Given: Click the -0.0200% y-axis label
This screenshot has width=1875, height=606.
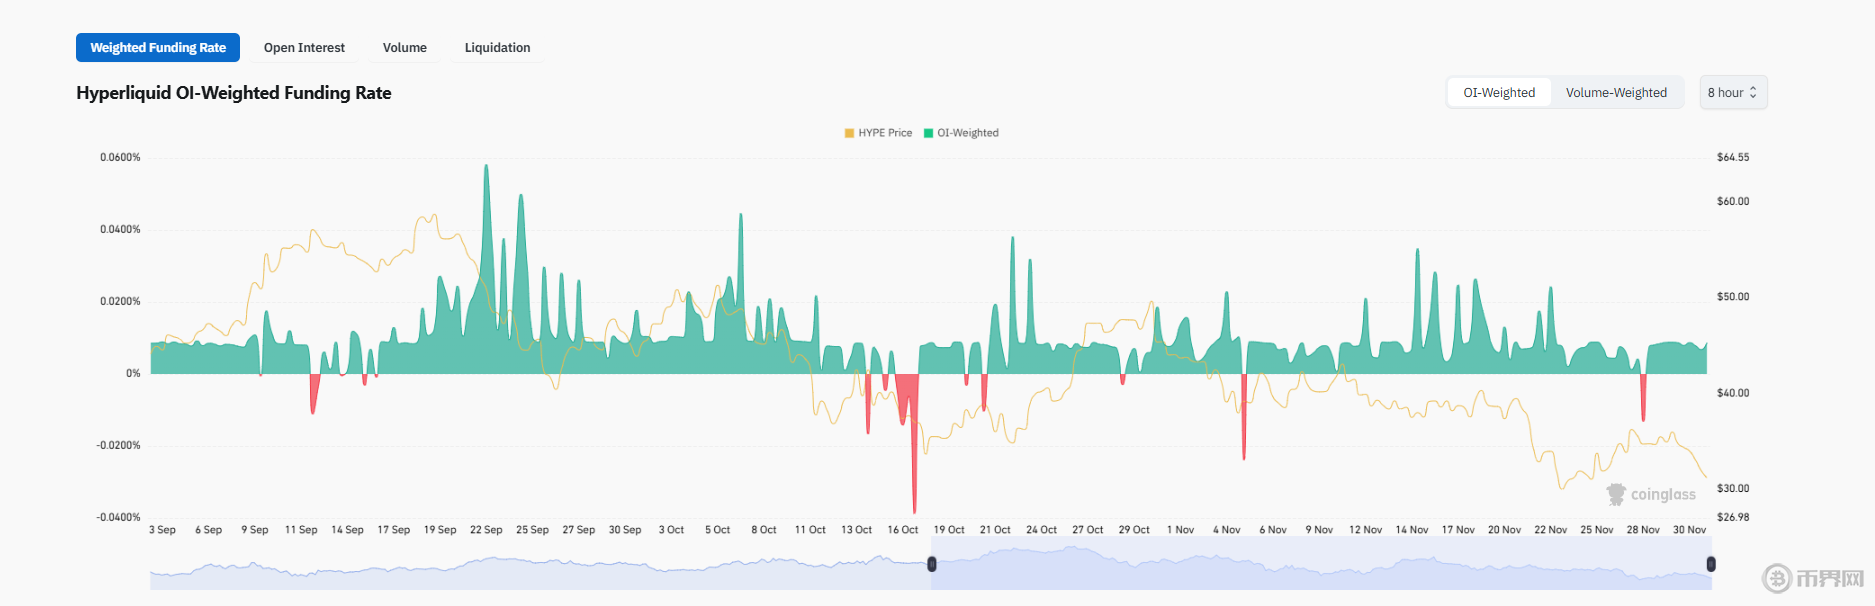Looking at the screenshot, I should [118, 445].
